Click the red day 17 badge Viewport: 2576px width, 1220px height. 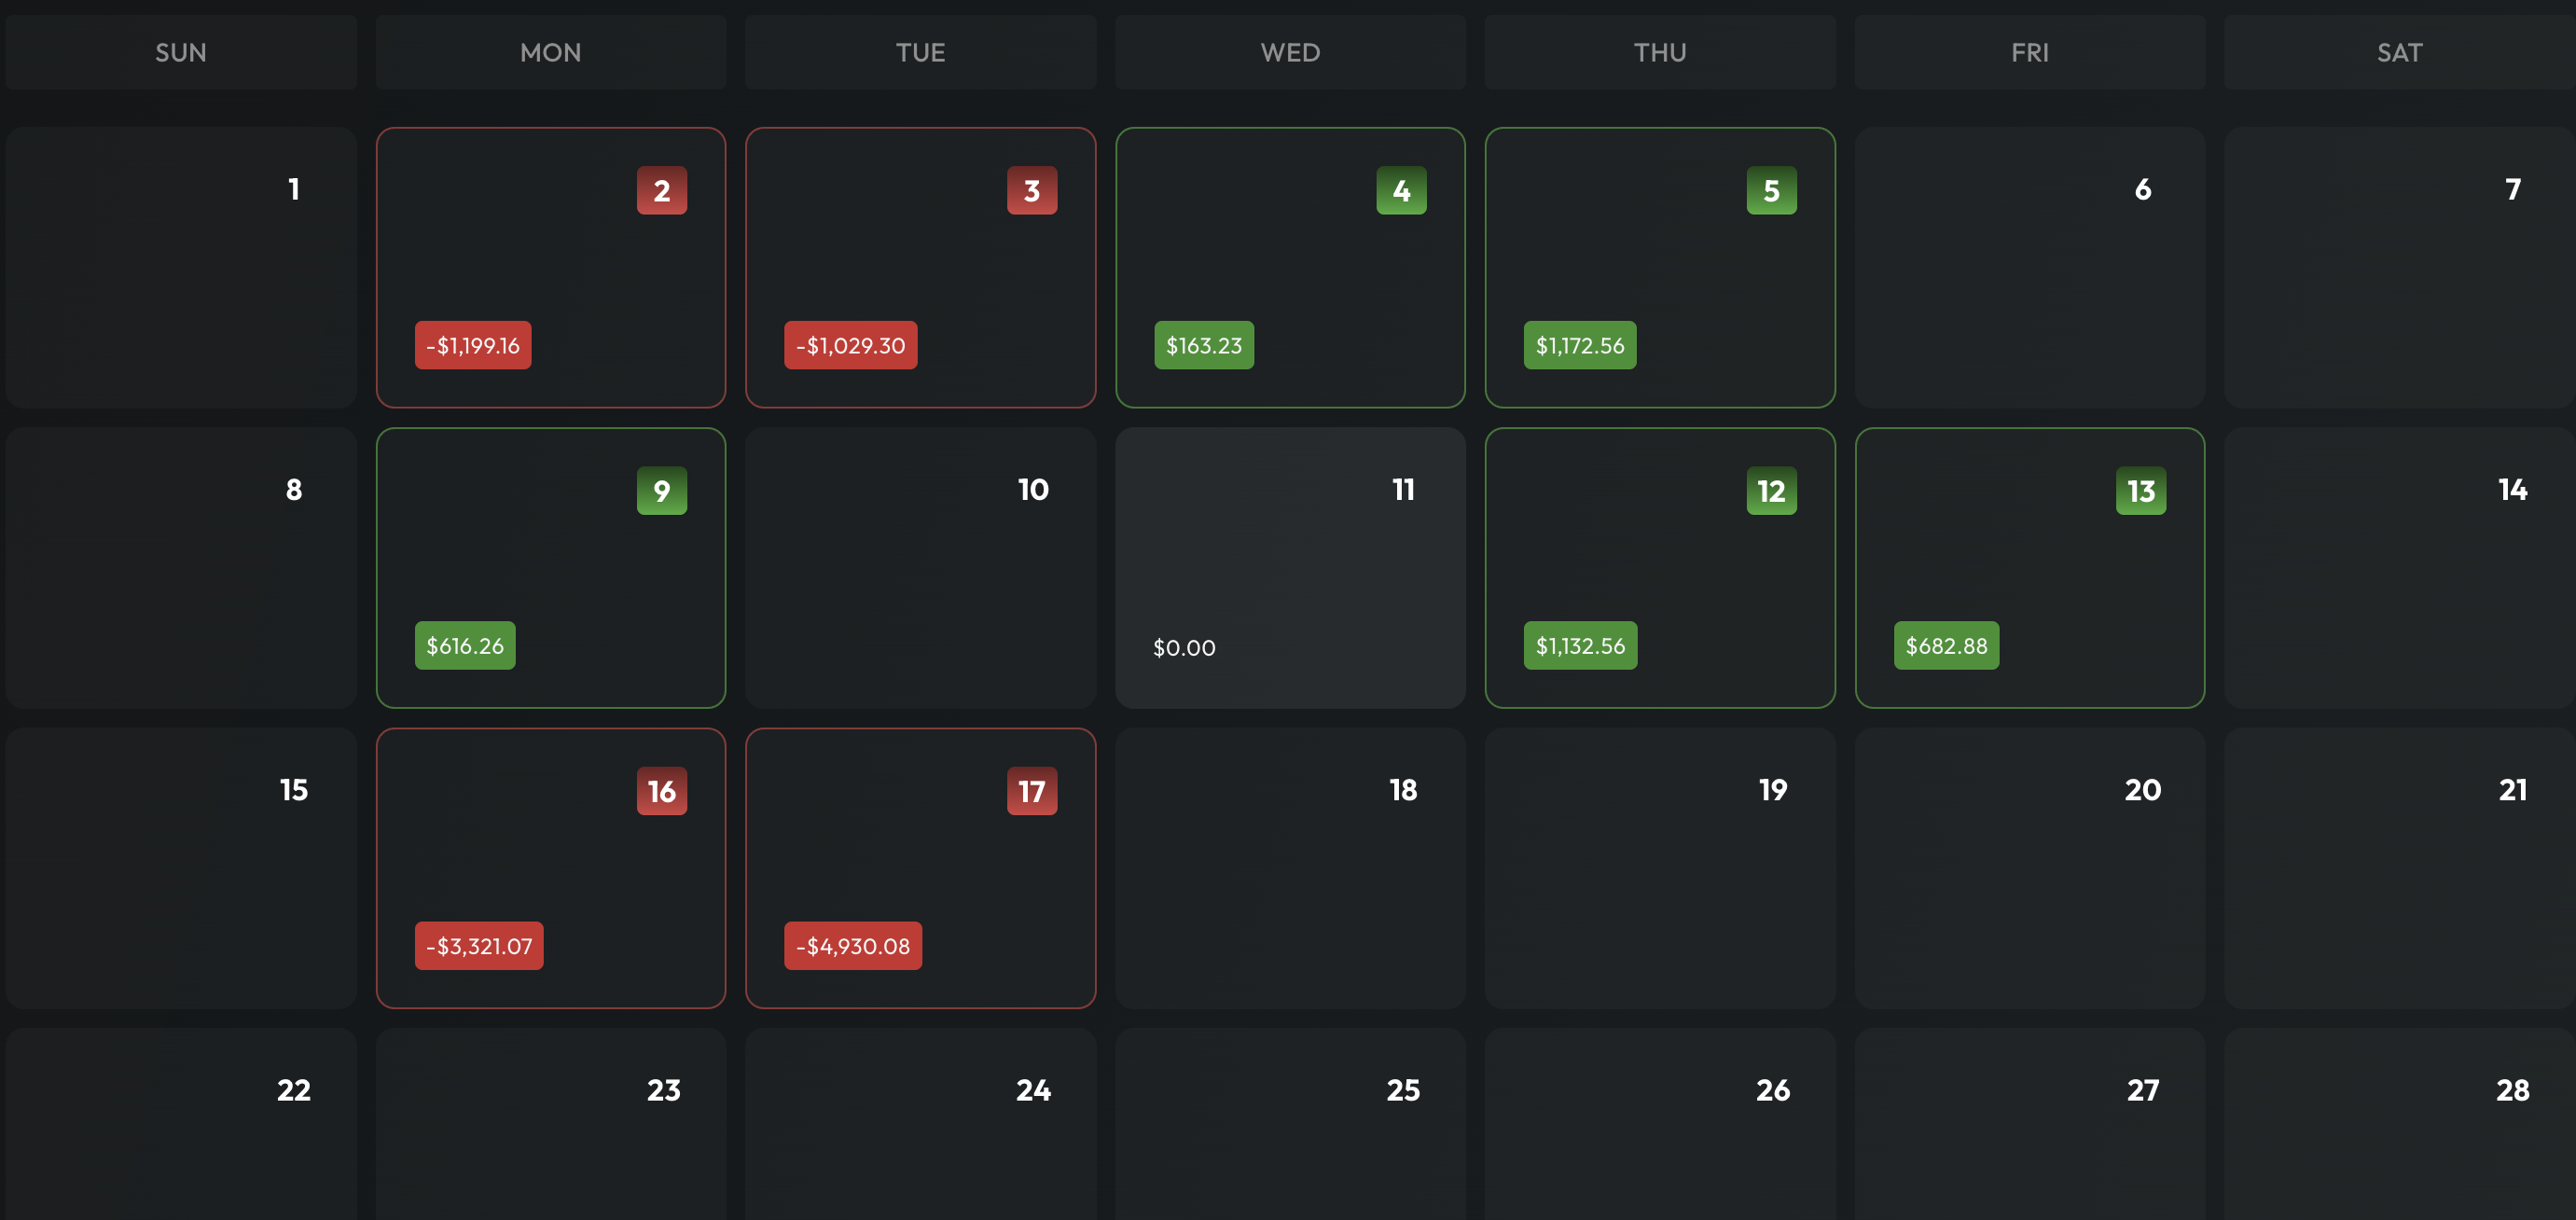(1031, 791)
